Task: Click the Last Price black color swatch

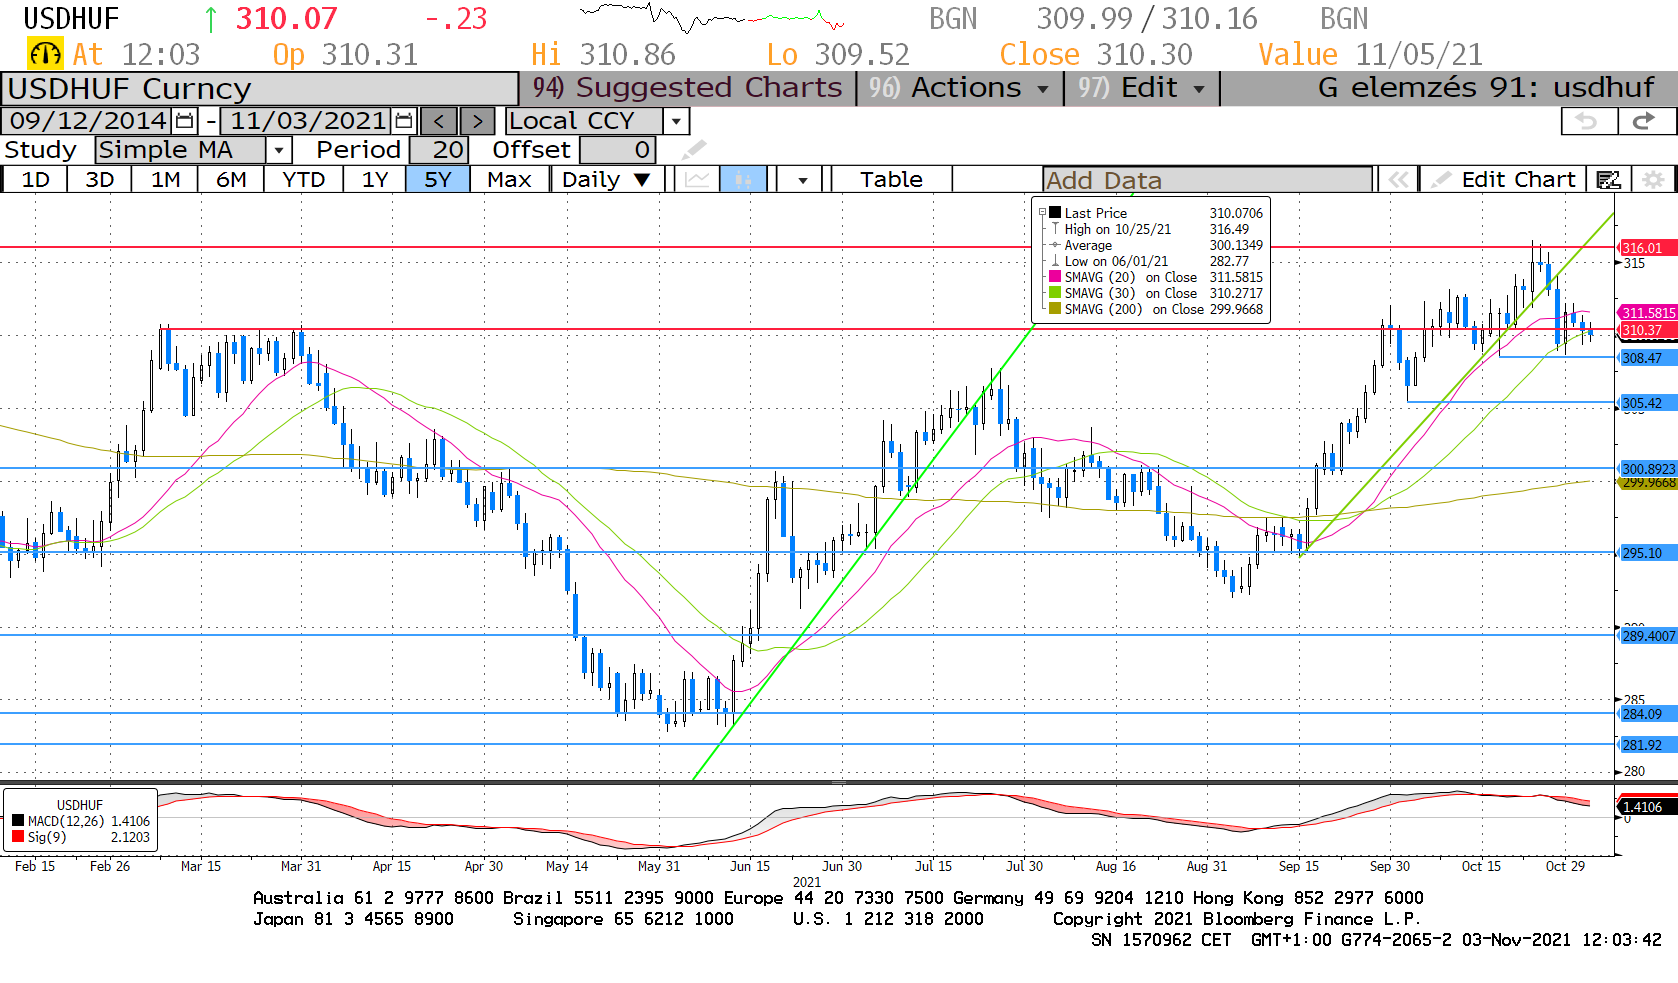Action: (1055, 213)
